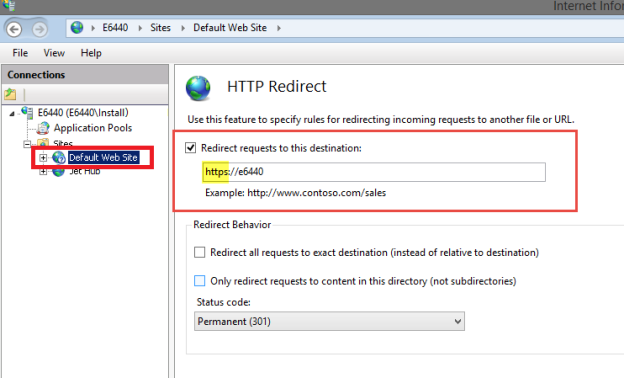Viewport: 624px width, 378px height.
Task: Click the Redirect Behavior group label
Action: tap(232, 224)
